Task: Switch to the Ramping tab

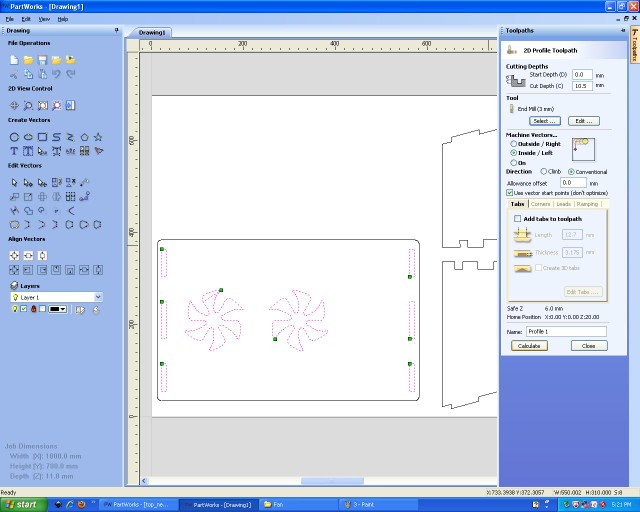Action: pos(587,204)
